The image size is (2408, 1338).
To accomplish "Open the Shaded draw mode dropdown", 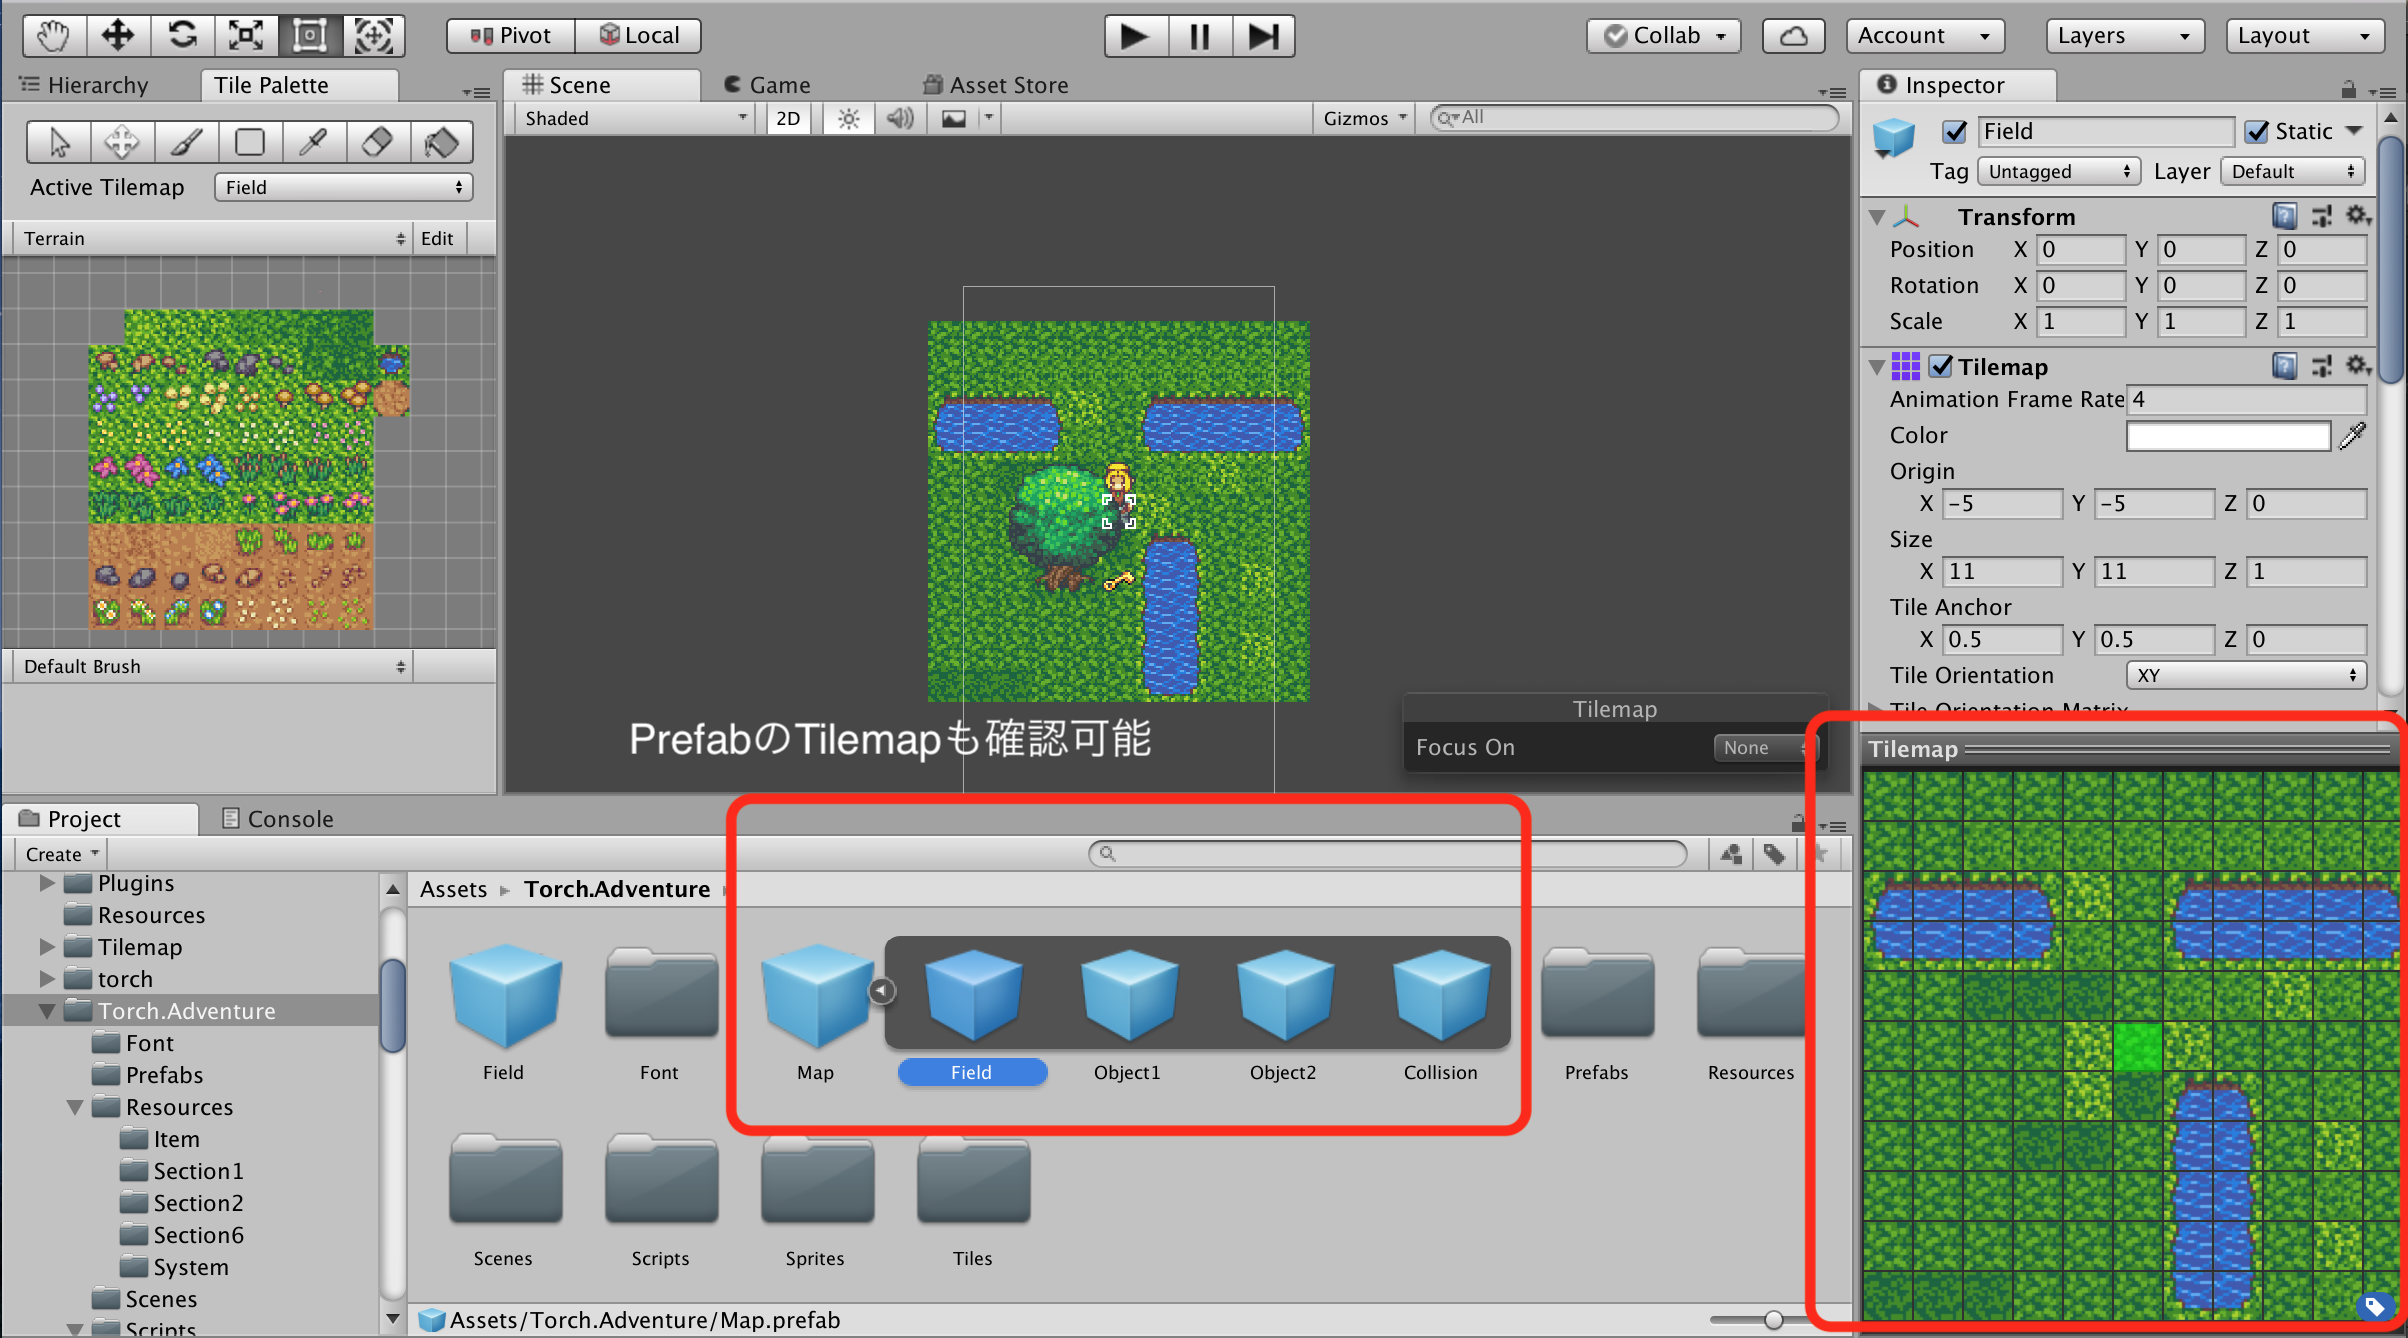I will [x=636, y=119].
